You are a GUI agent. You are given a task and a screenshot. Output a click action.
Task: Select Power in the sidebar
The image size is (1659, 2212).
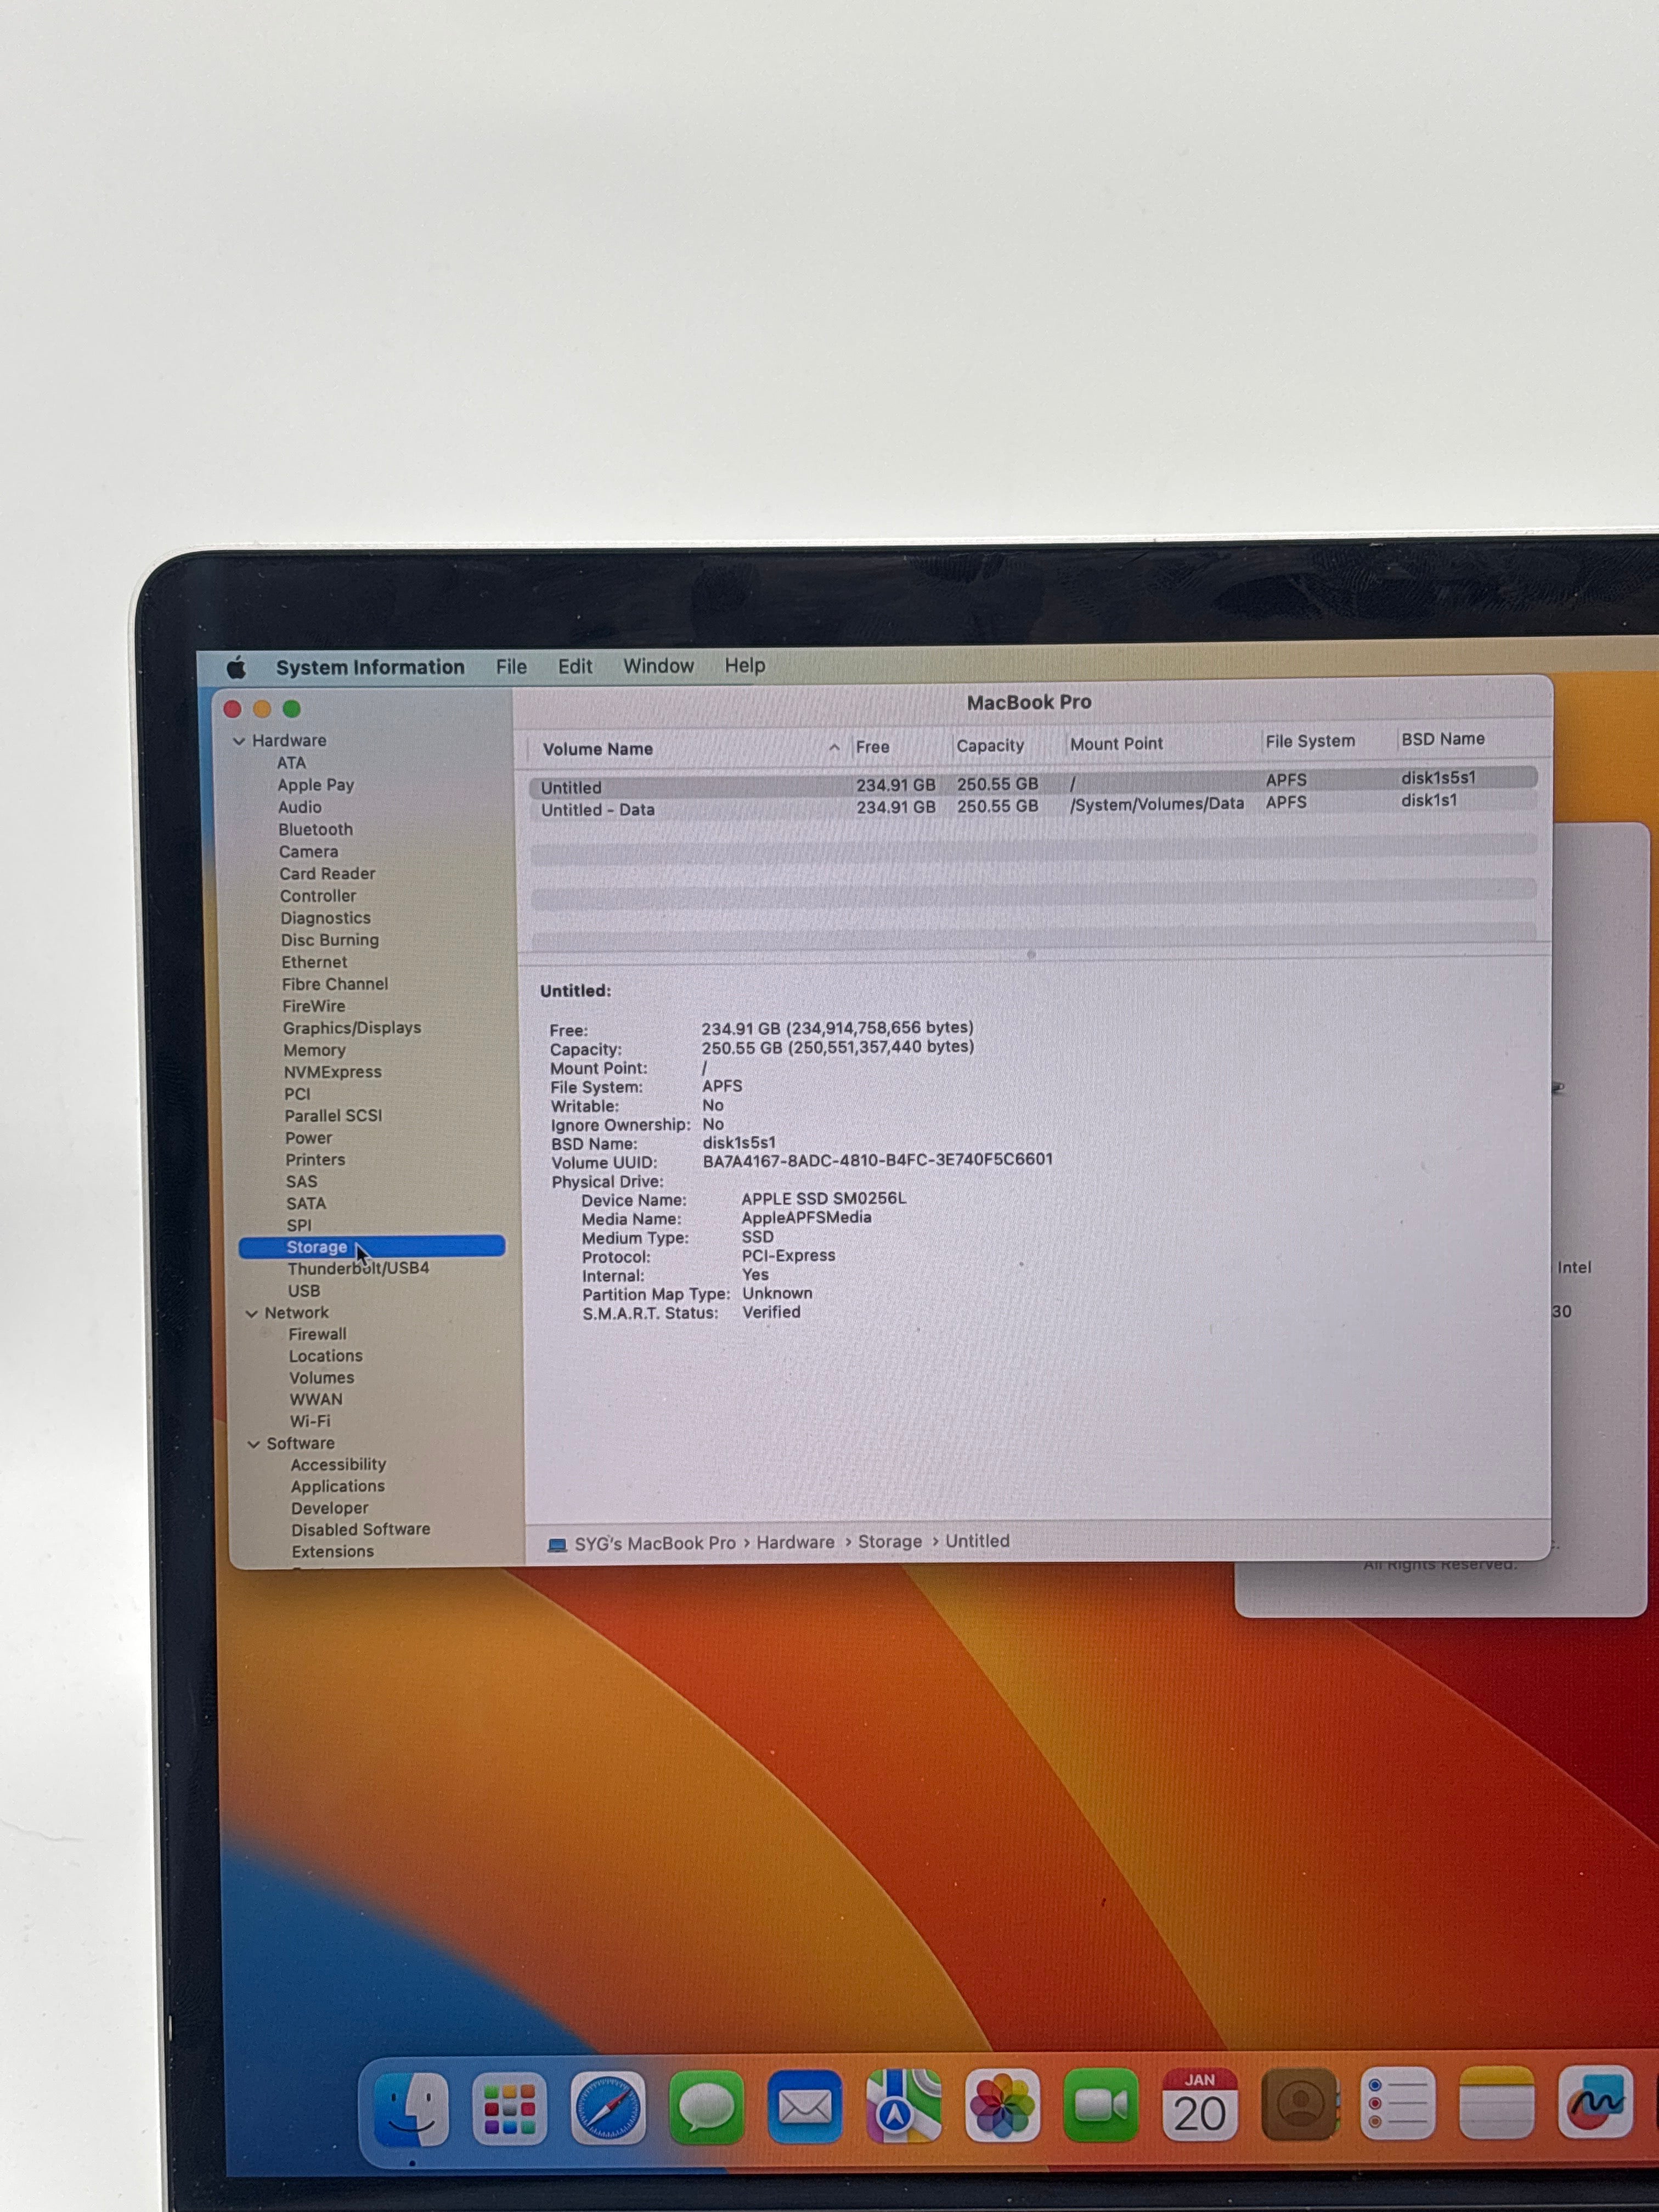point(308,1138)
